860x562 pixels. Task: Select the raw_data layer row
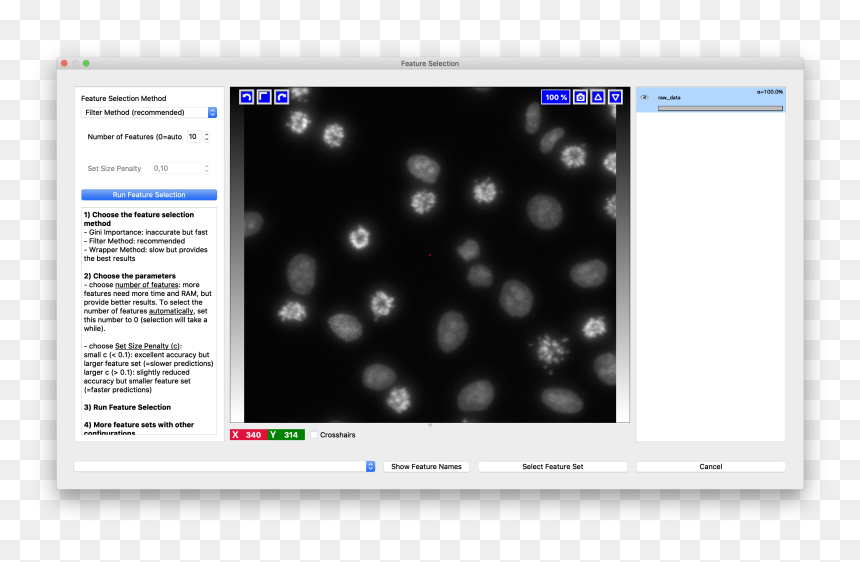tap(711, 100)
